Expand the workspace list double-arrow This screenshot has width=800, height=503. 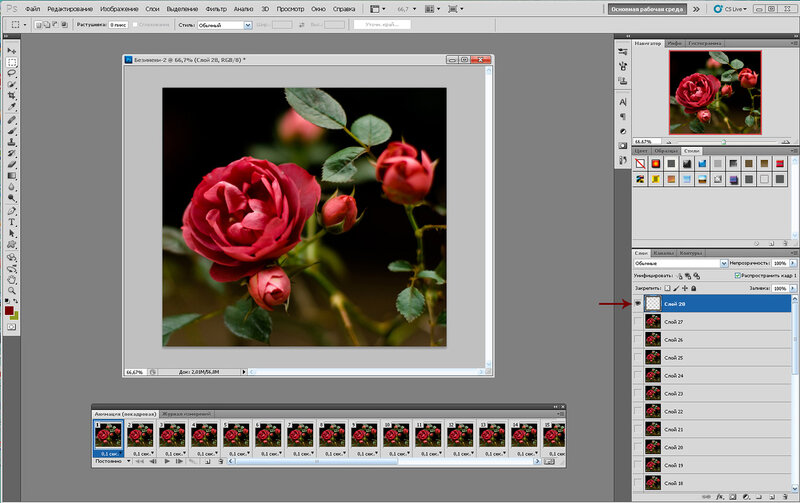(x=696, y=9)
